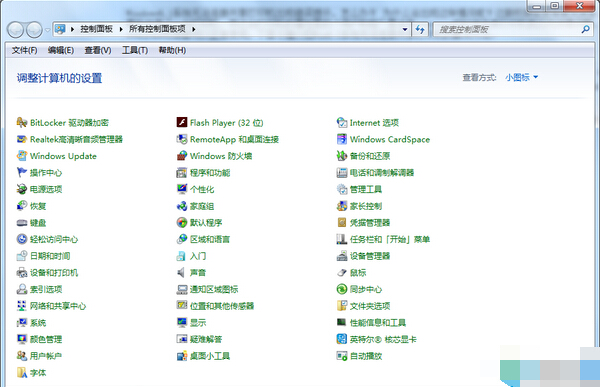
Task: Click the Flash Player (32 位) icon
Action: click(x=182, y=122)
